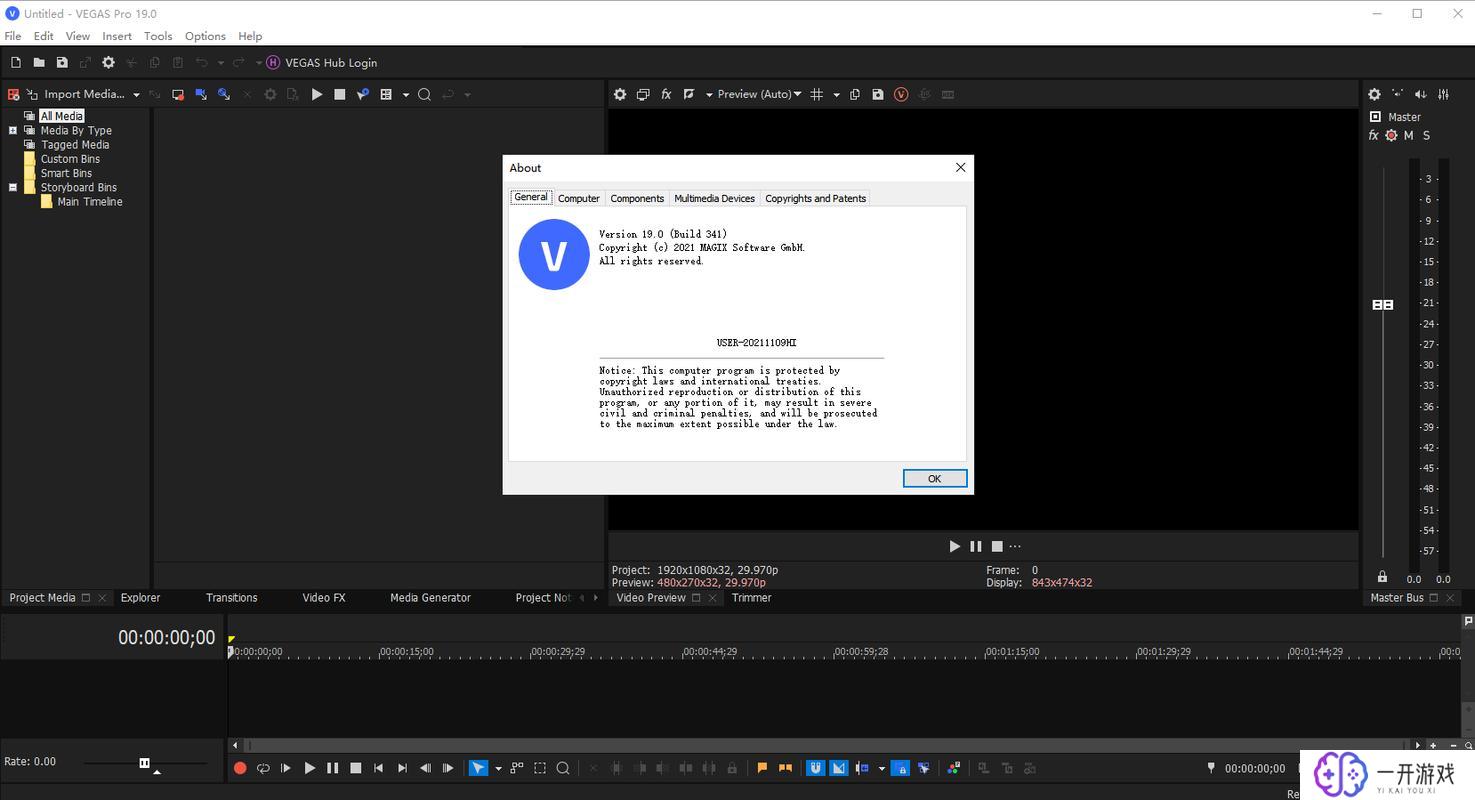Click Preview on External Monitor icon
1475x800 pixels.
(x=643, y=94)
